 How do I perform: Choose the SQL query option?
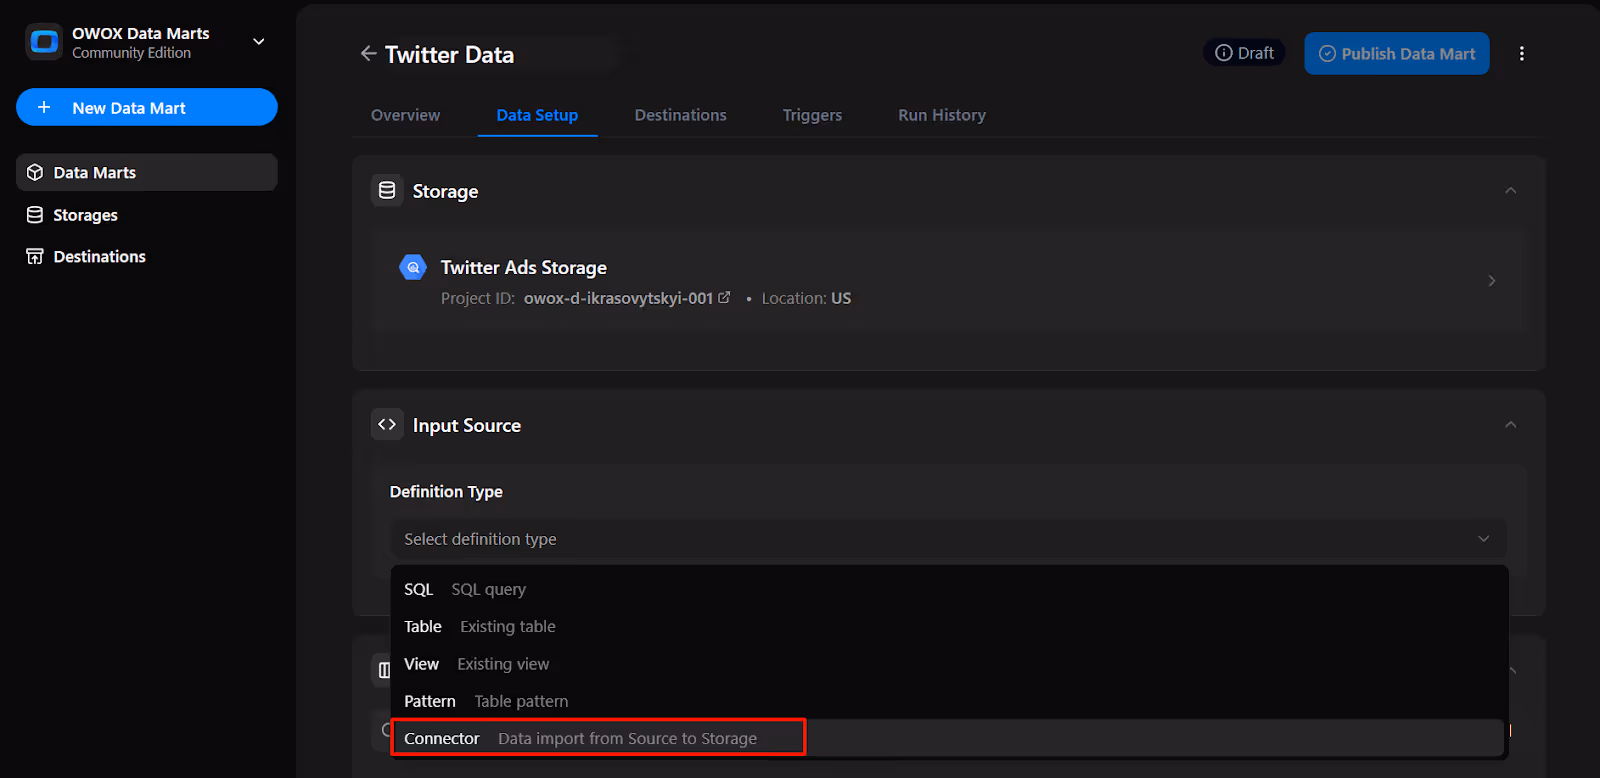948,589
